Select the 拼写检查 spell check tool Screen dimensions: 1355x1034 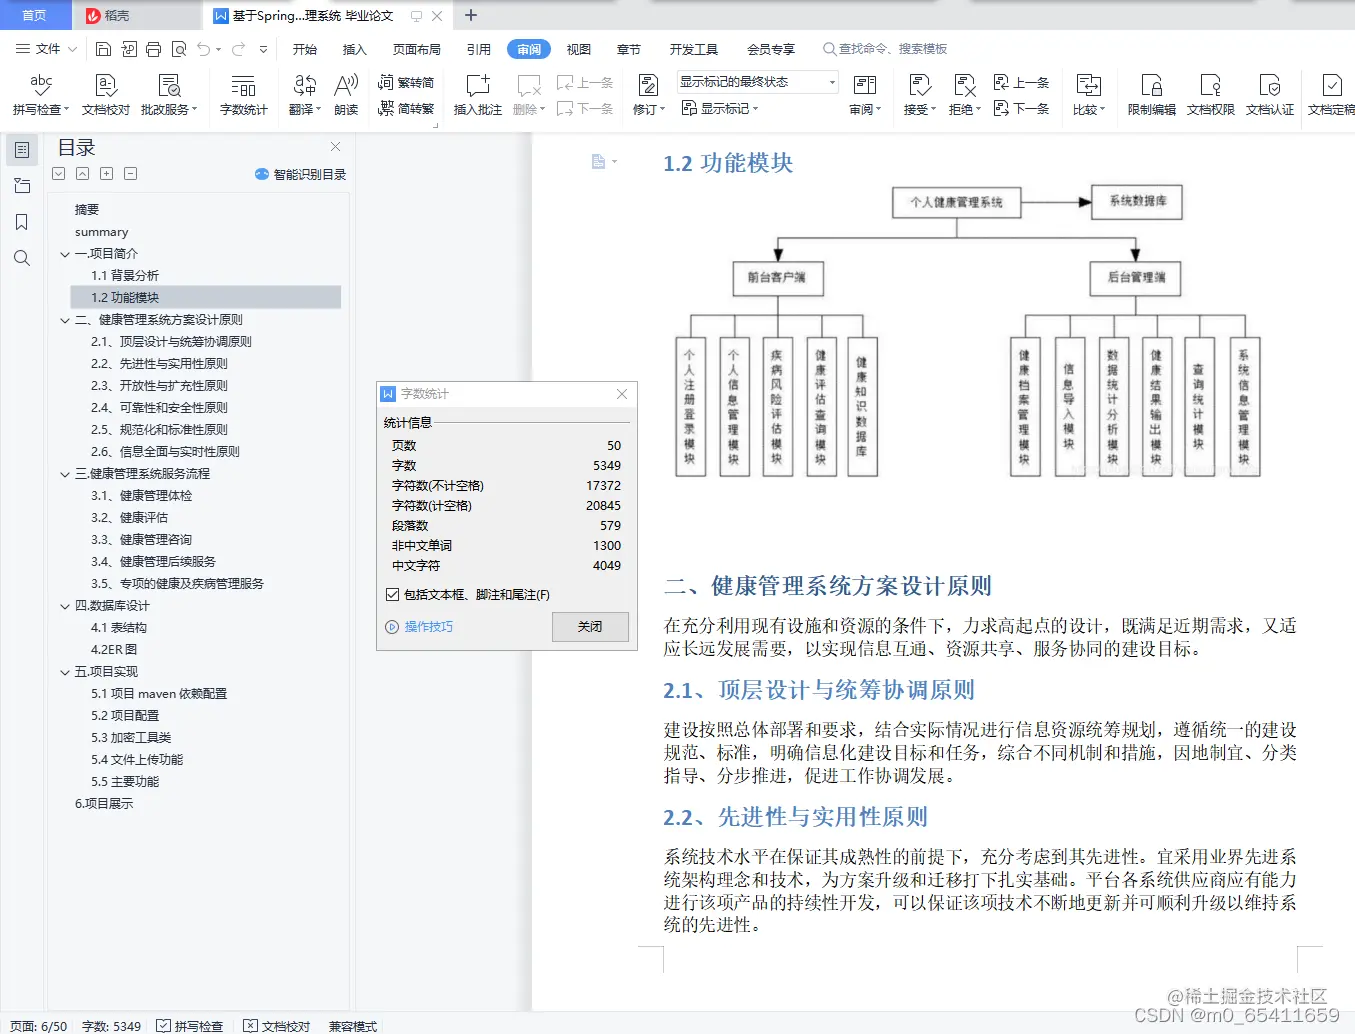(41, 95)
